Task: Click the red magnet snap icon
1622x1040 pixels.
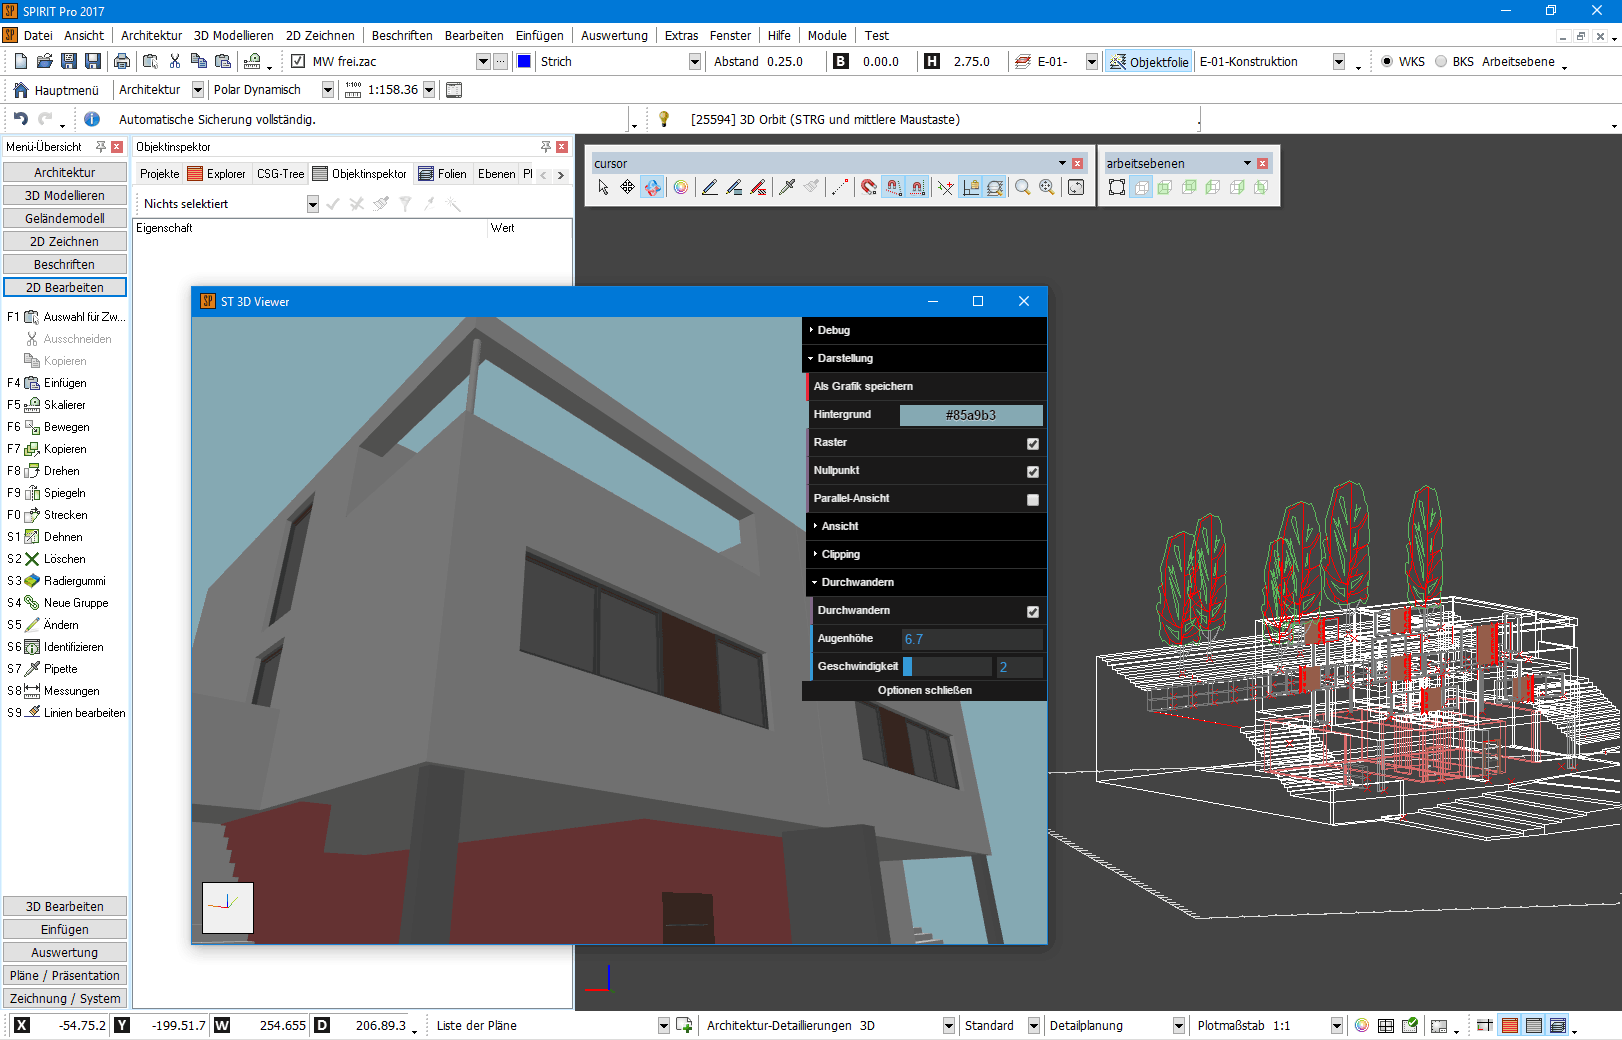Action: [869, 187]
